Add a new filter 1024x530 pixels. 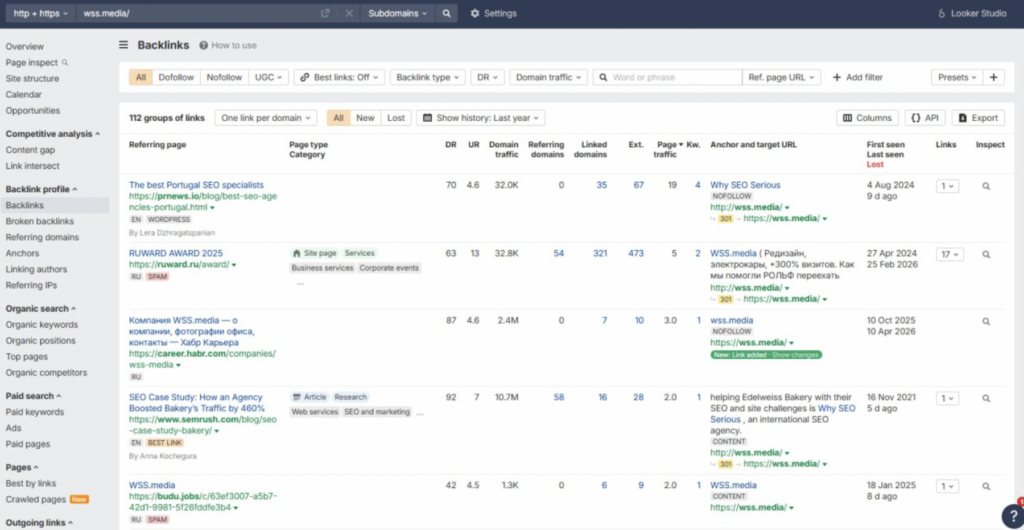coord(857,77)
